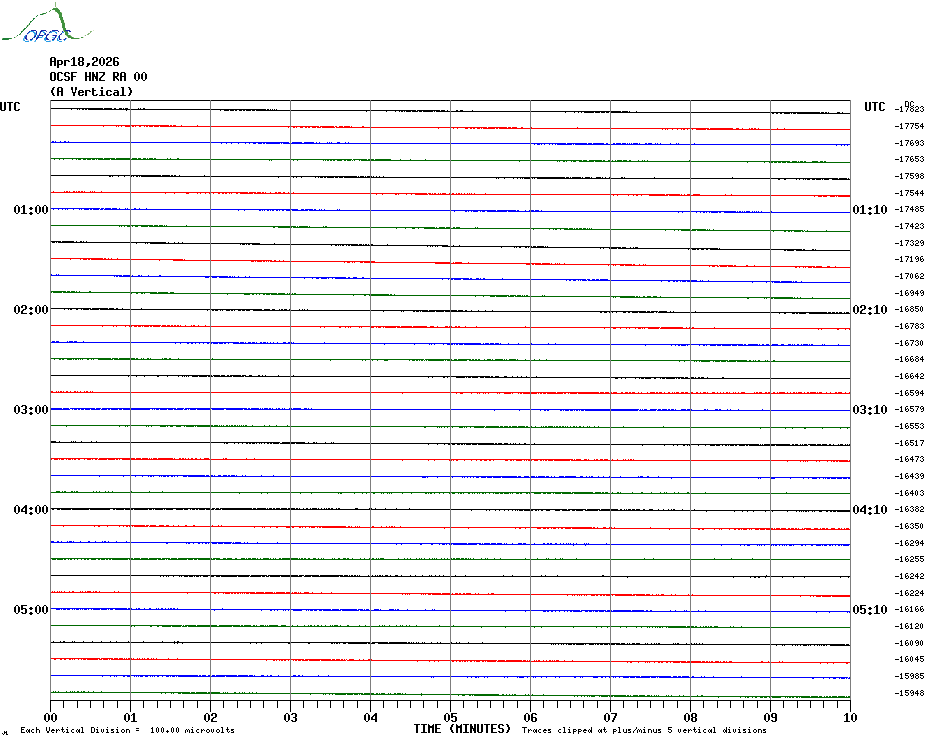This screenshot has height=744, width=930.
Task: Click the 01:00 time label on left
Action: coord(31,209)
